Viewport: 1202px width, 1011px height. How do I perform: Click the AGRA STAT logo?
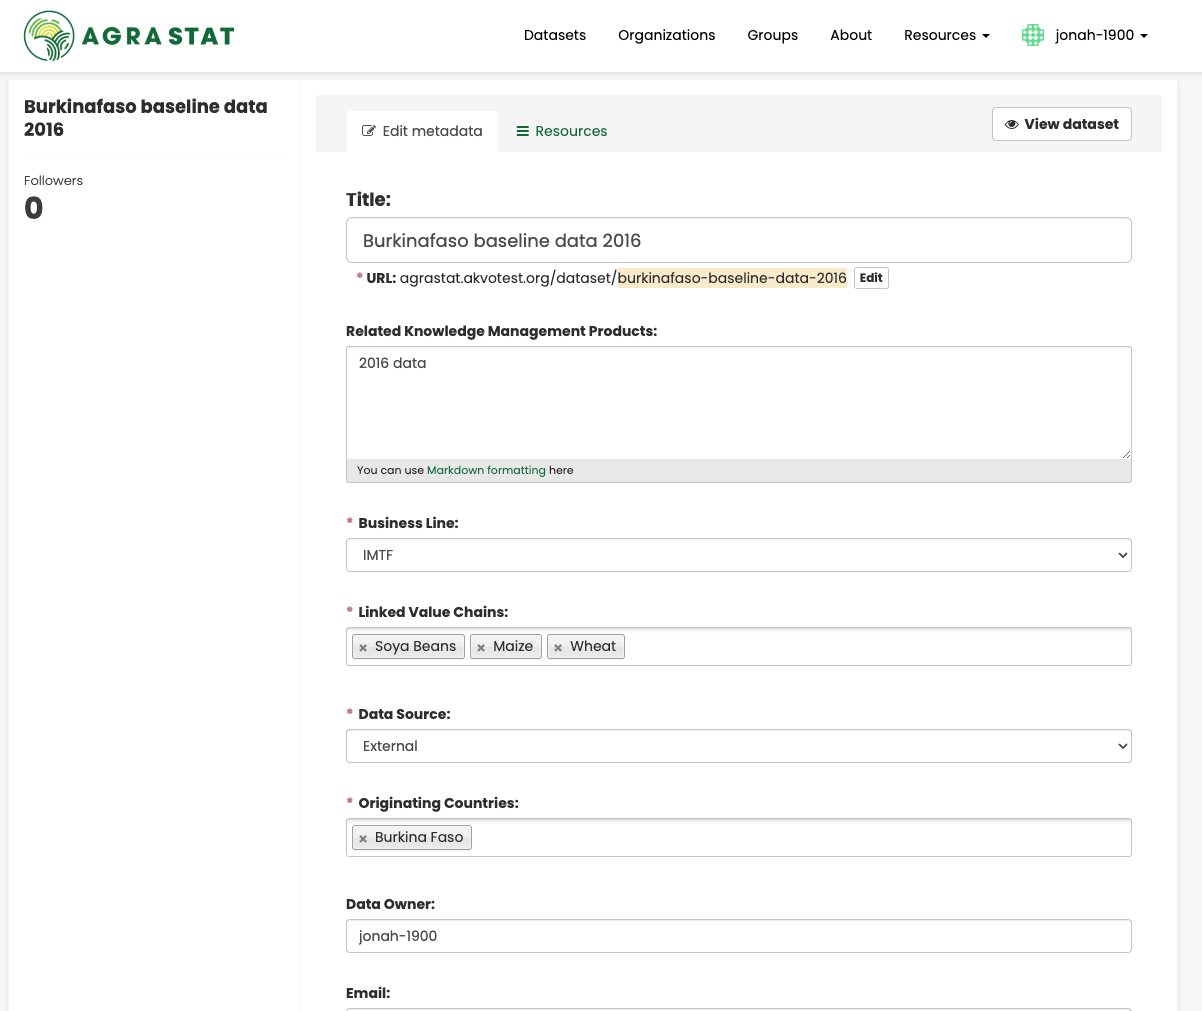[129, 36]
